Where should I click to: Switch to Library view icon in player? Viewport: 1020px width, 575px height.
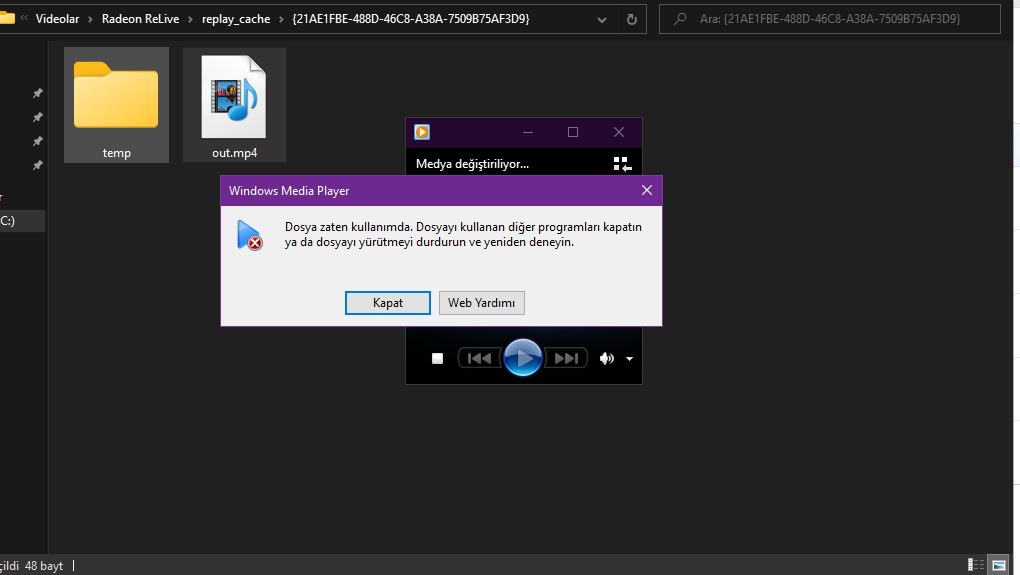(x=623, y=164)
